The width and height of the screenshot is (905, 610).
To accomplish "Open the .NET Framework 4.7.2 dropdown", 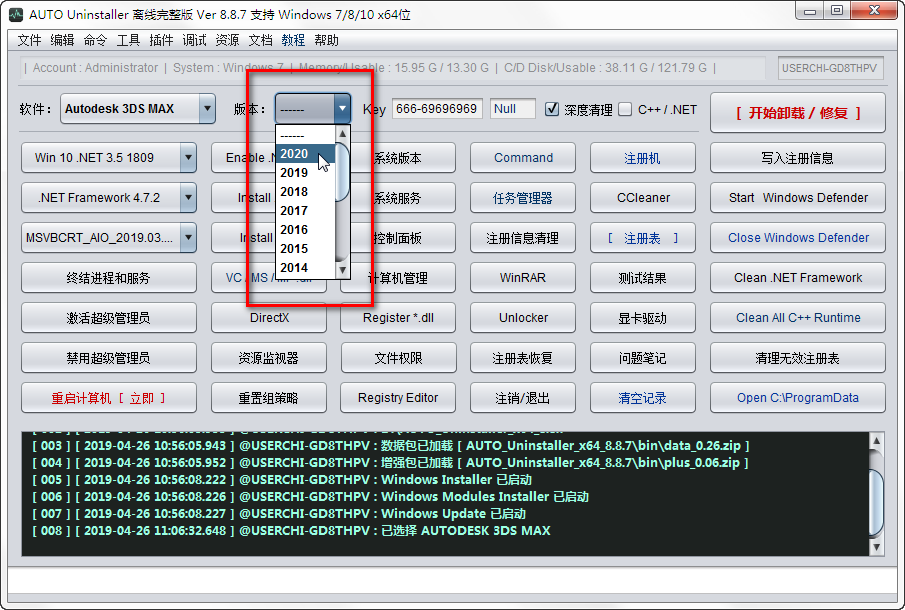I will coord(188,197).
